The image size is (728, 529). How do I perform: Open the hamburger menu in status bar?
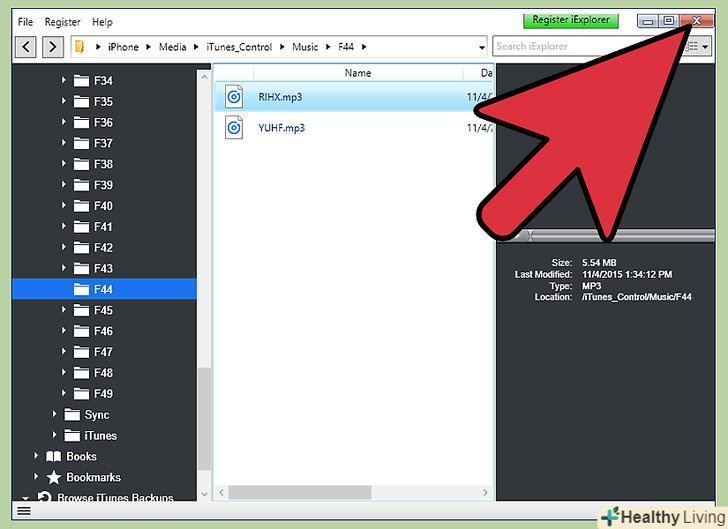(x=24, y=511)
